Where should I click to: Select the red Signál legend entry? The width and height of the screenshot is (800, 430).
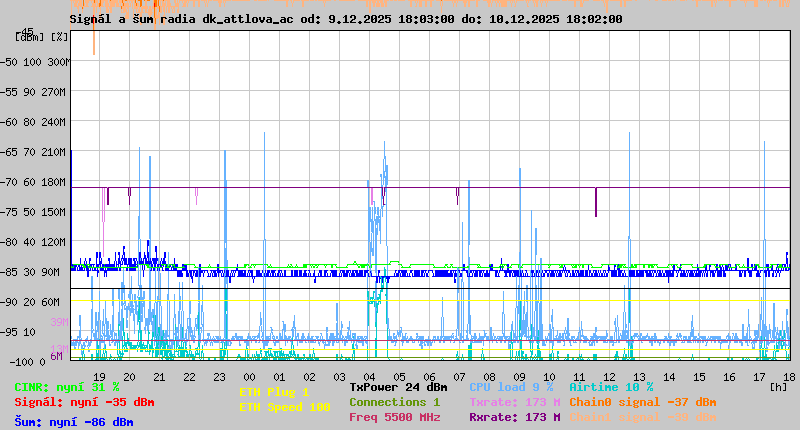pos(84,402)
